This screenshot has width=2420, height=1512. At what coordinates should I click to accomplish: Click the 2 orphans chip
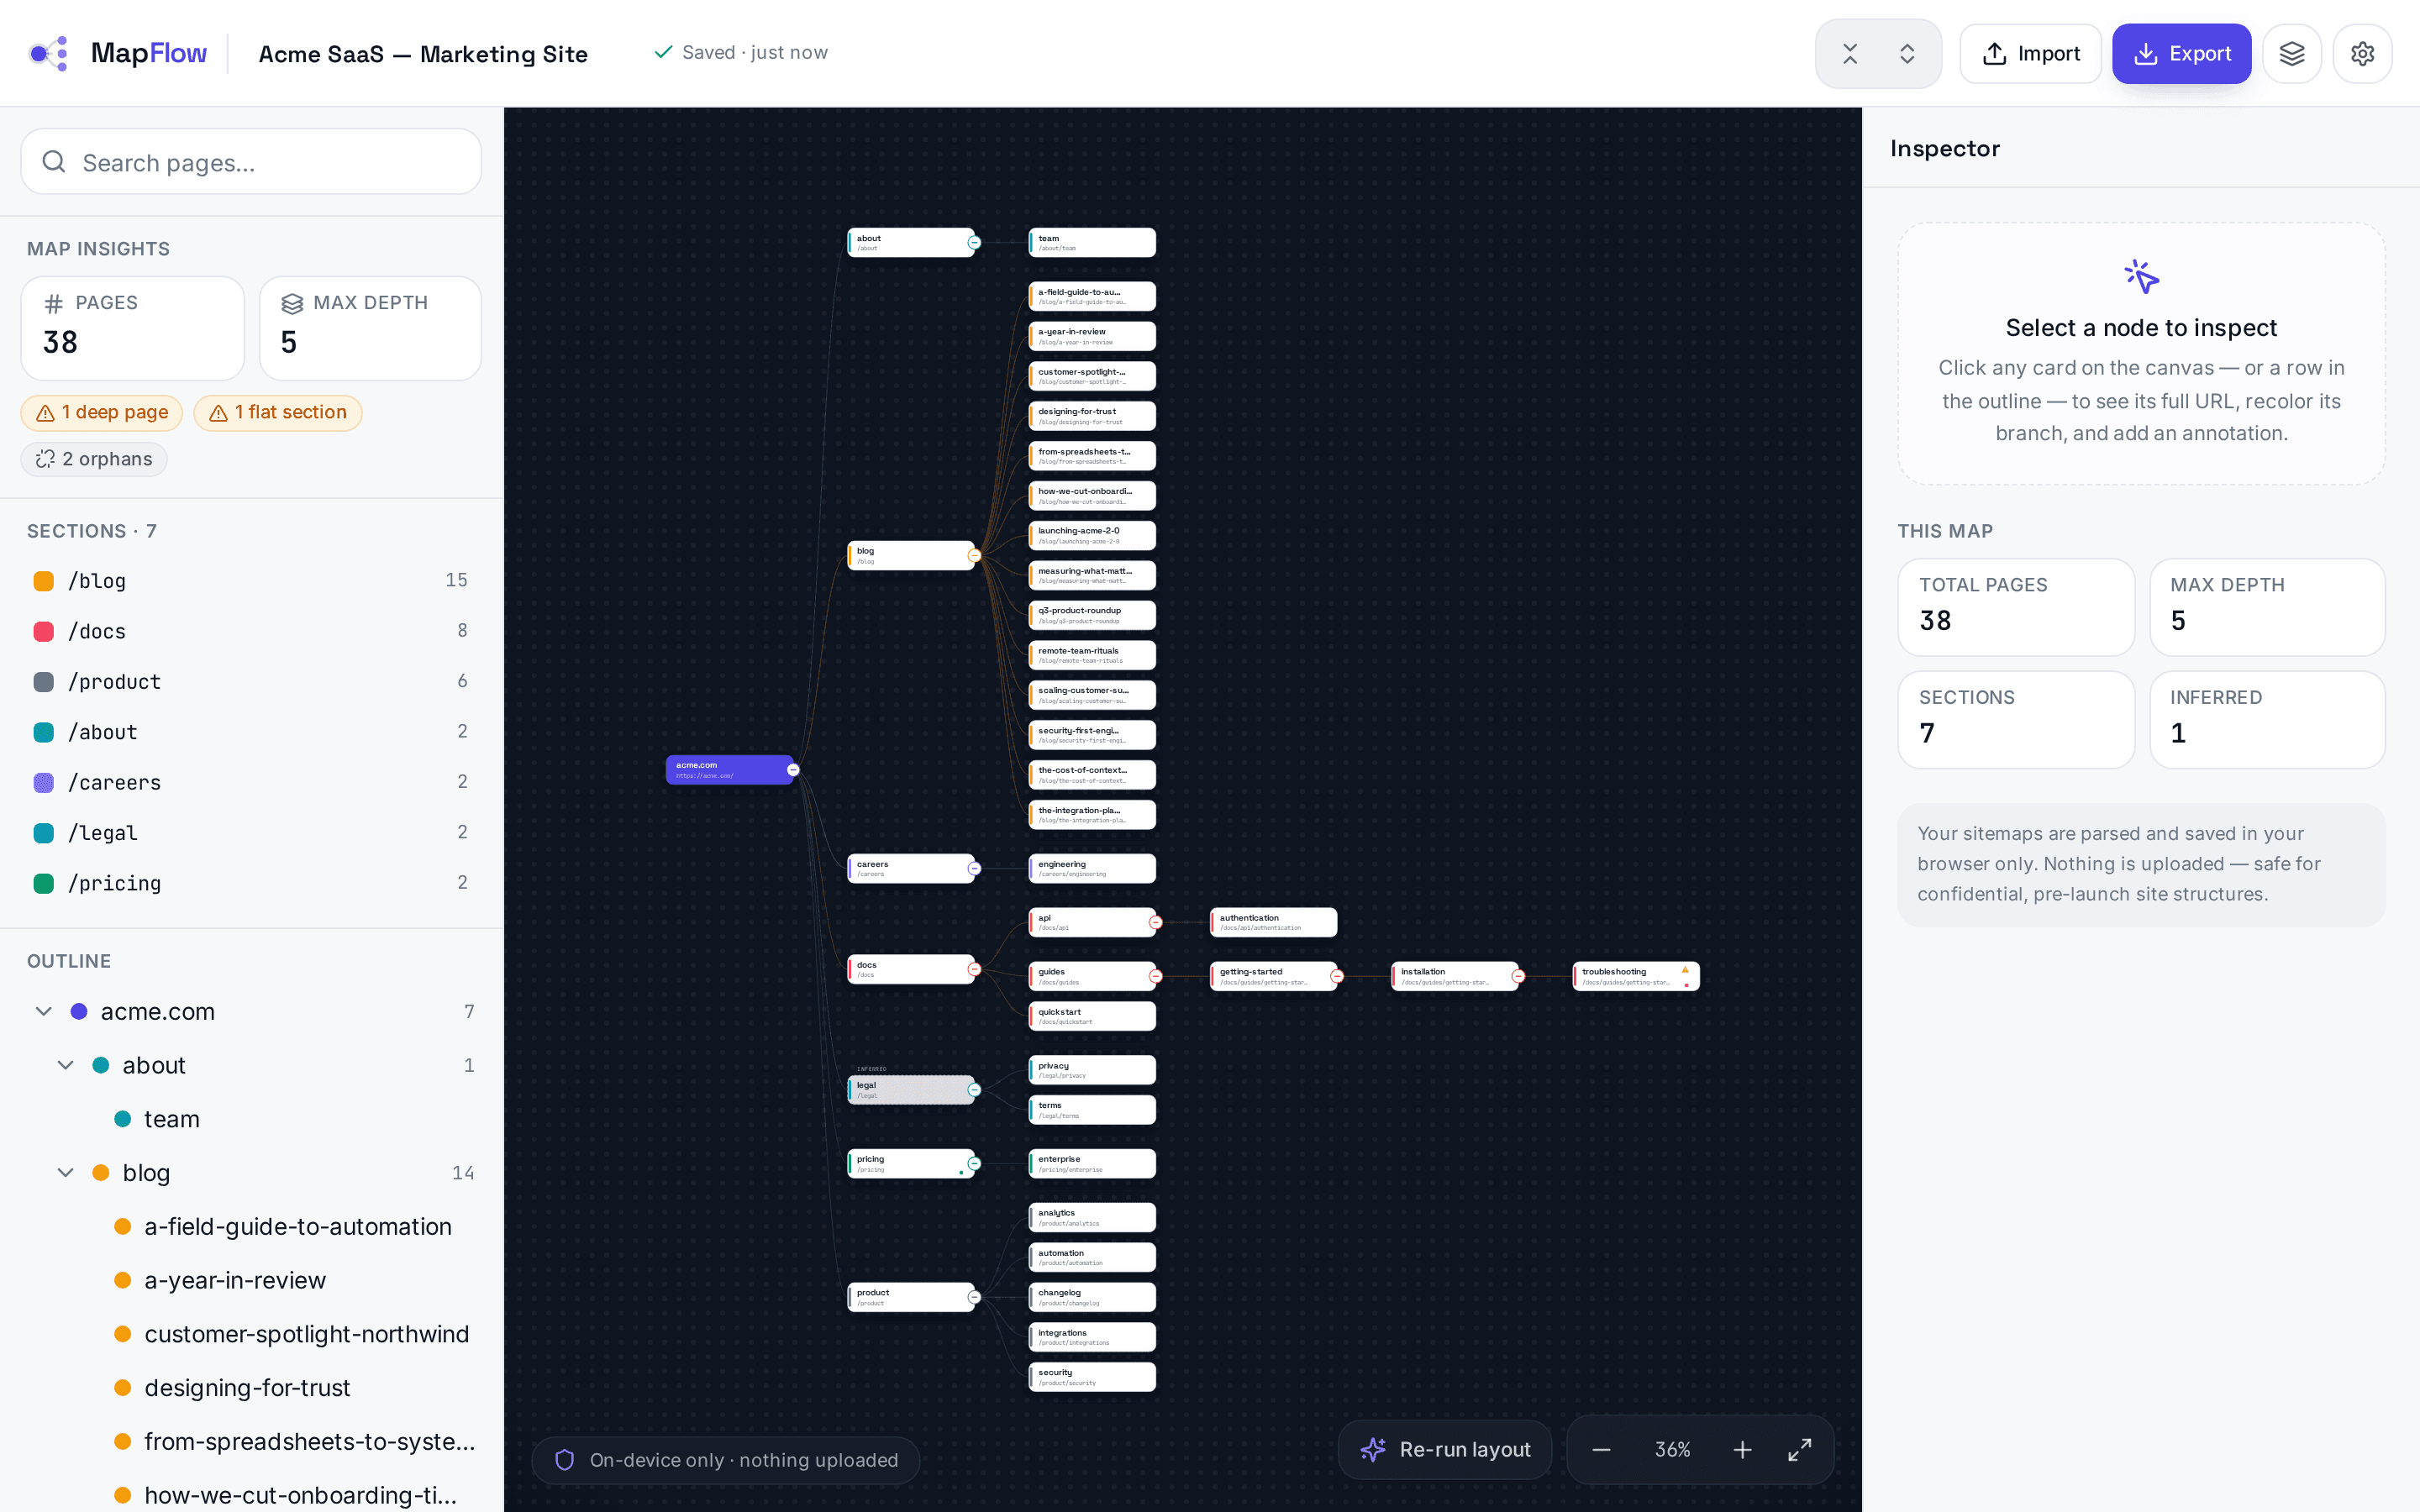click(94, 459)
